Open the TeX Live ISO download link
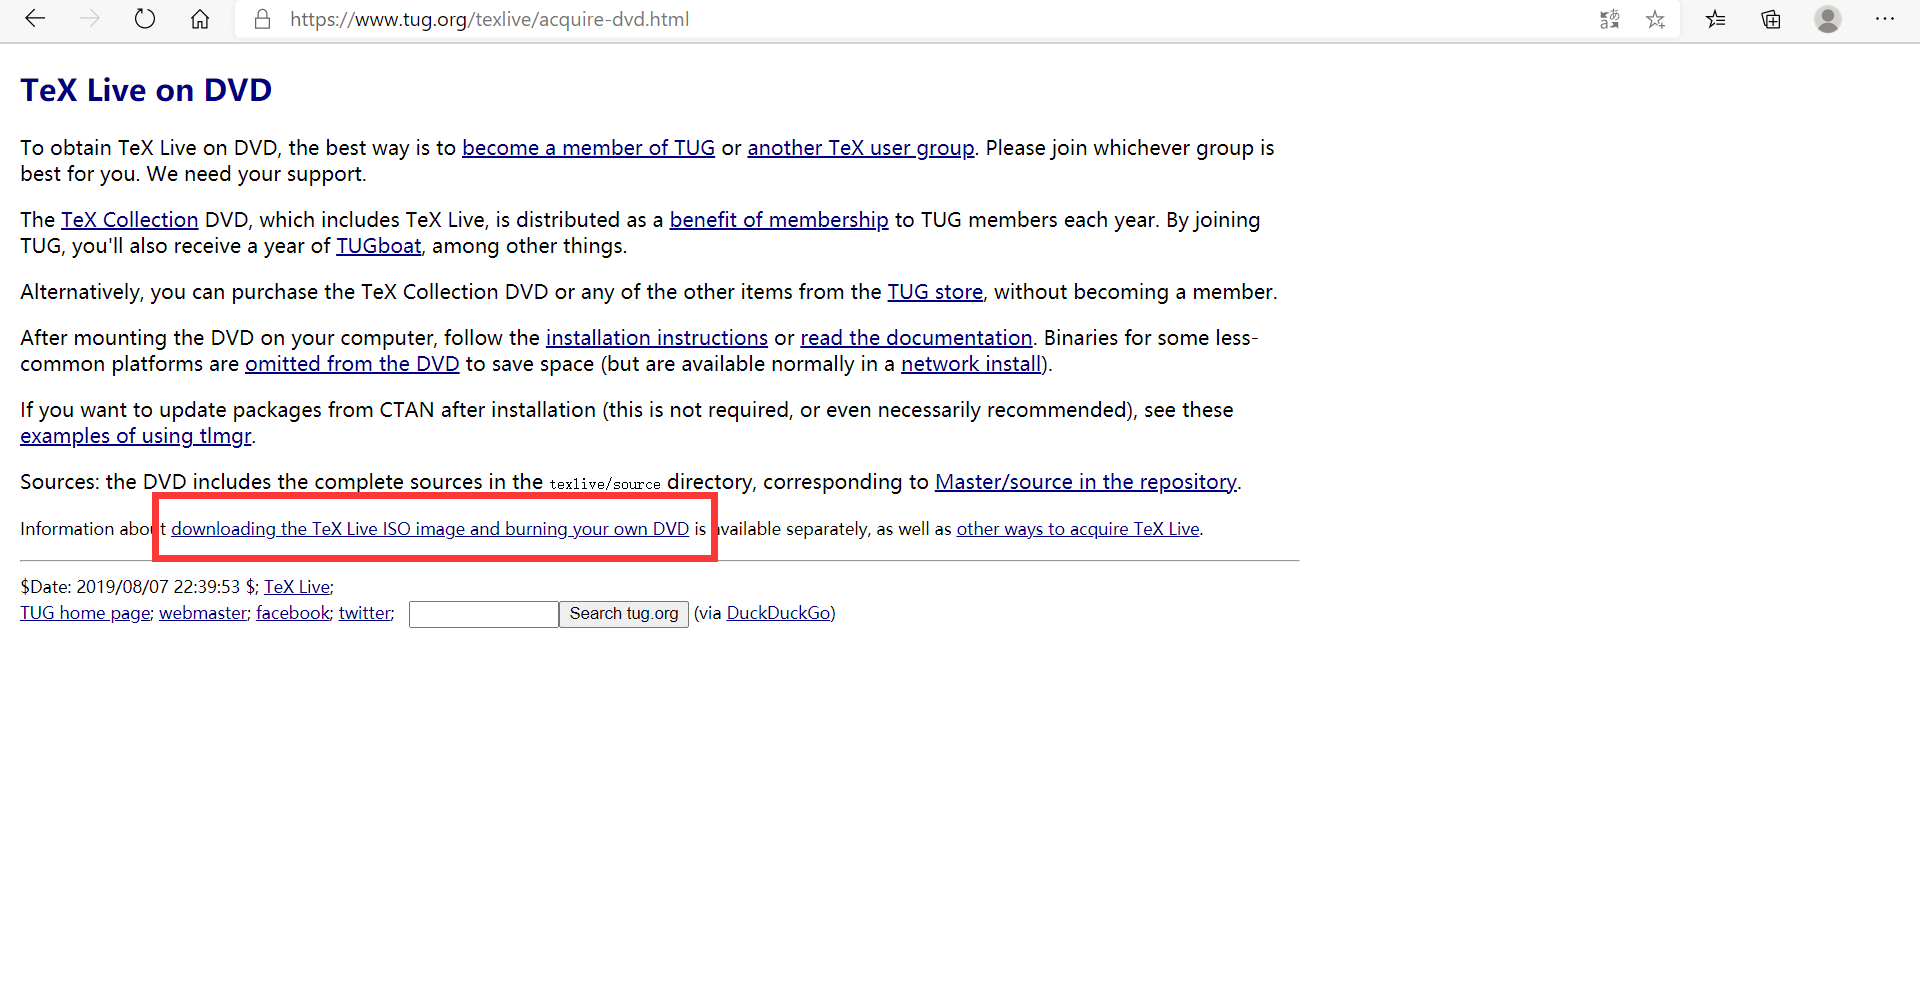The height and width of the screenshot is (985, 1920). tap(430, 529)
